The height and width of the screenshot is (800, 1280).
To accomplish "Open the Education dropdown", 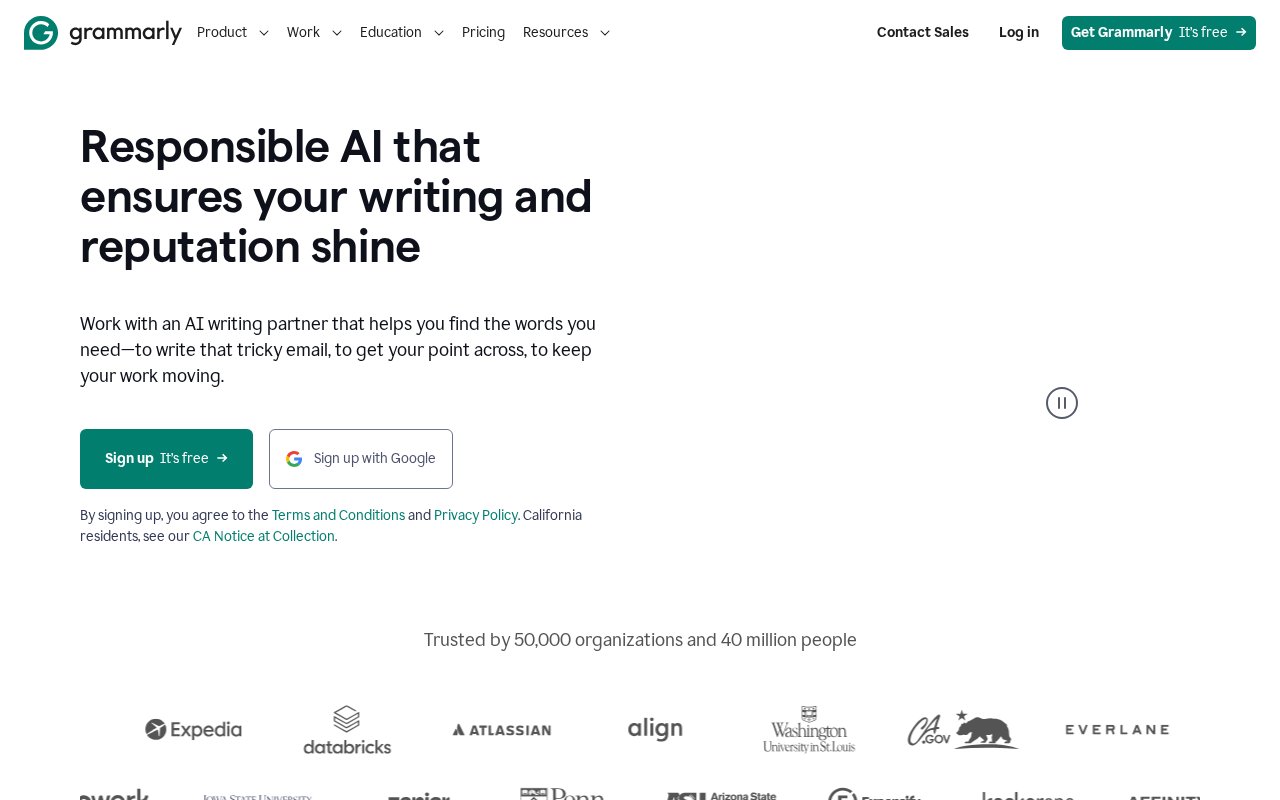I will 402,33.
